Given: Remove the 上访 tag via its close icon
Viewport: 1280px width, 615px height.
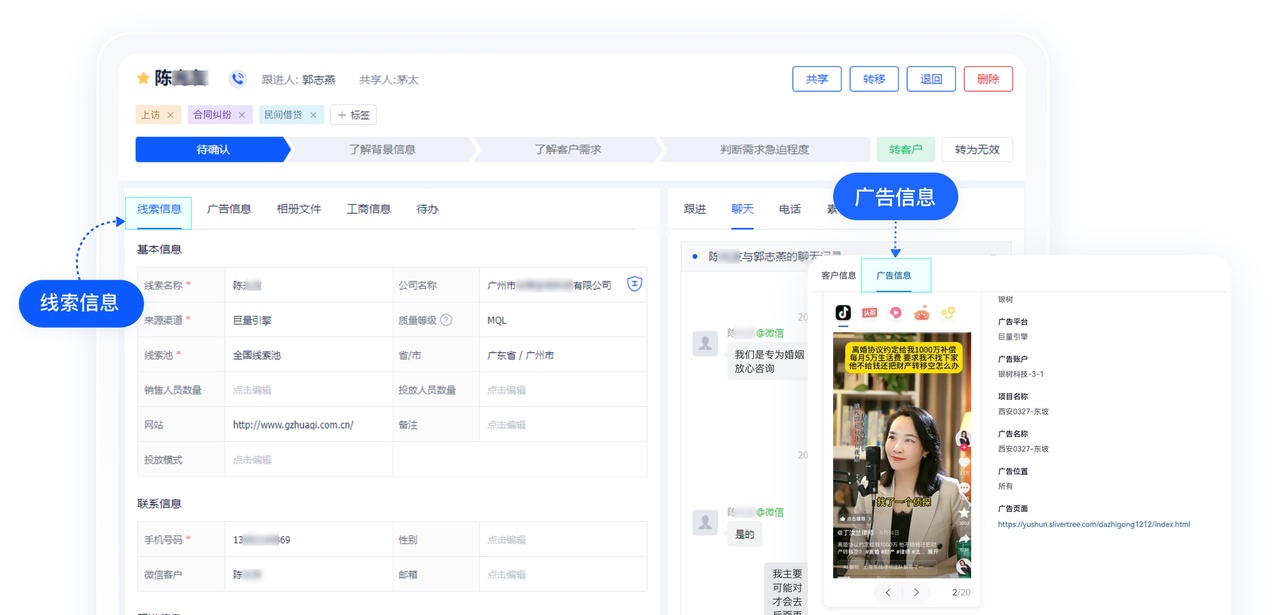Looking at the screenshot, I should [x=169, y=115].
